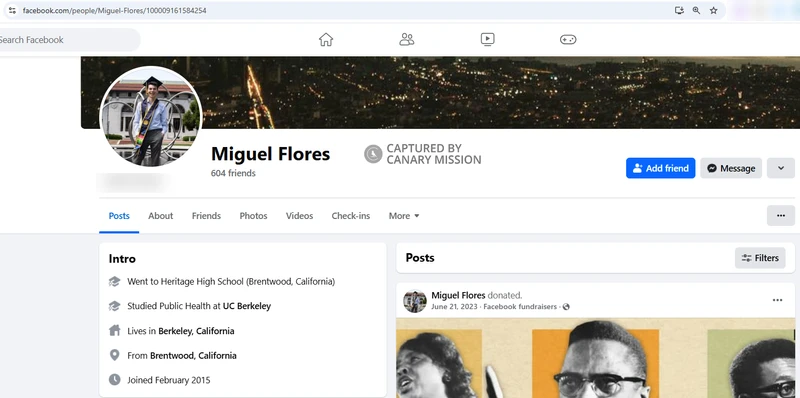Select the Photos tab

(x=253, y=216)
